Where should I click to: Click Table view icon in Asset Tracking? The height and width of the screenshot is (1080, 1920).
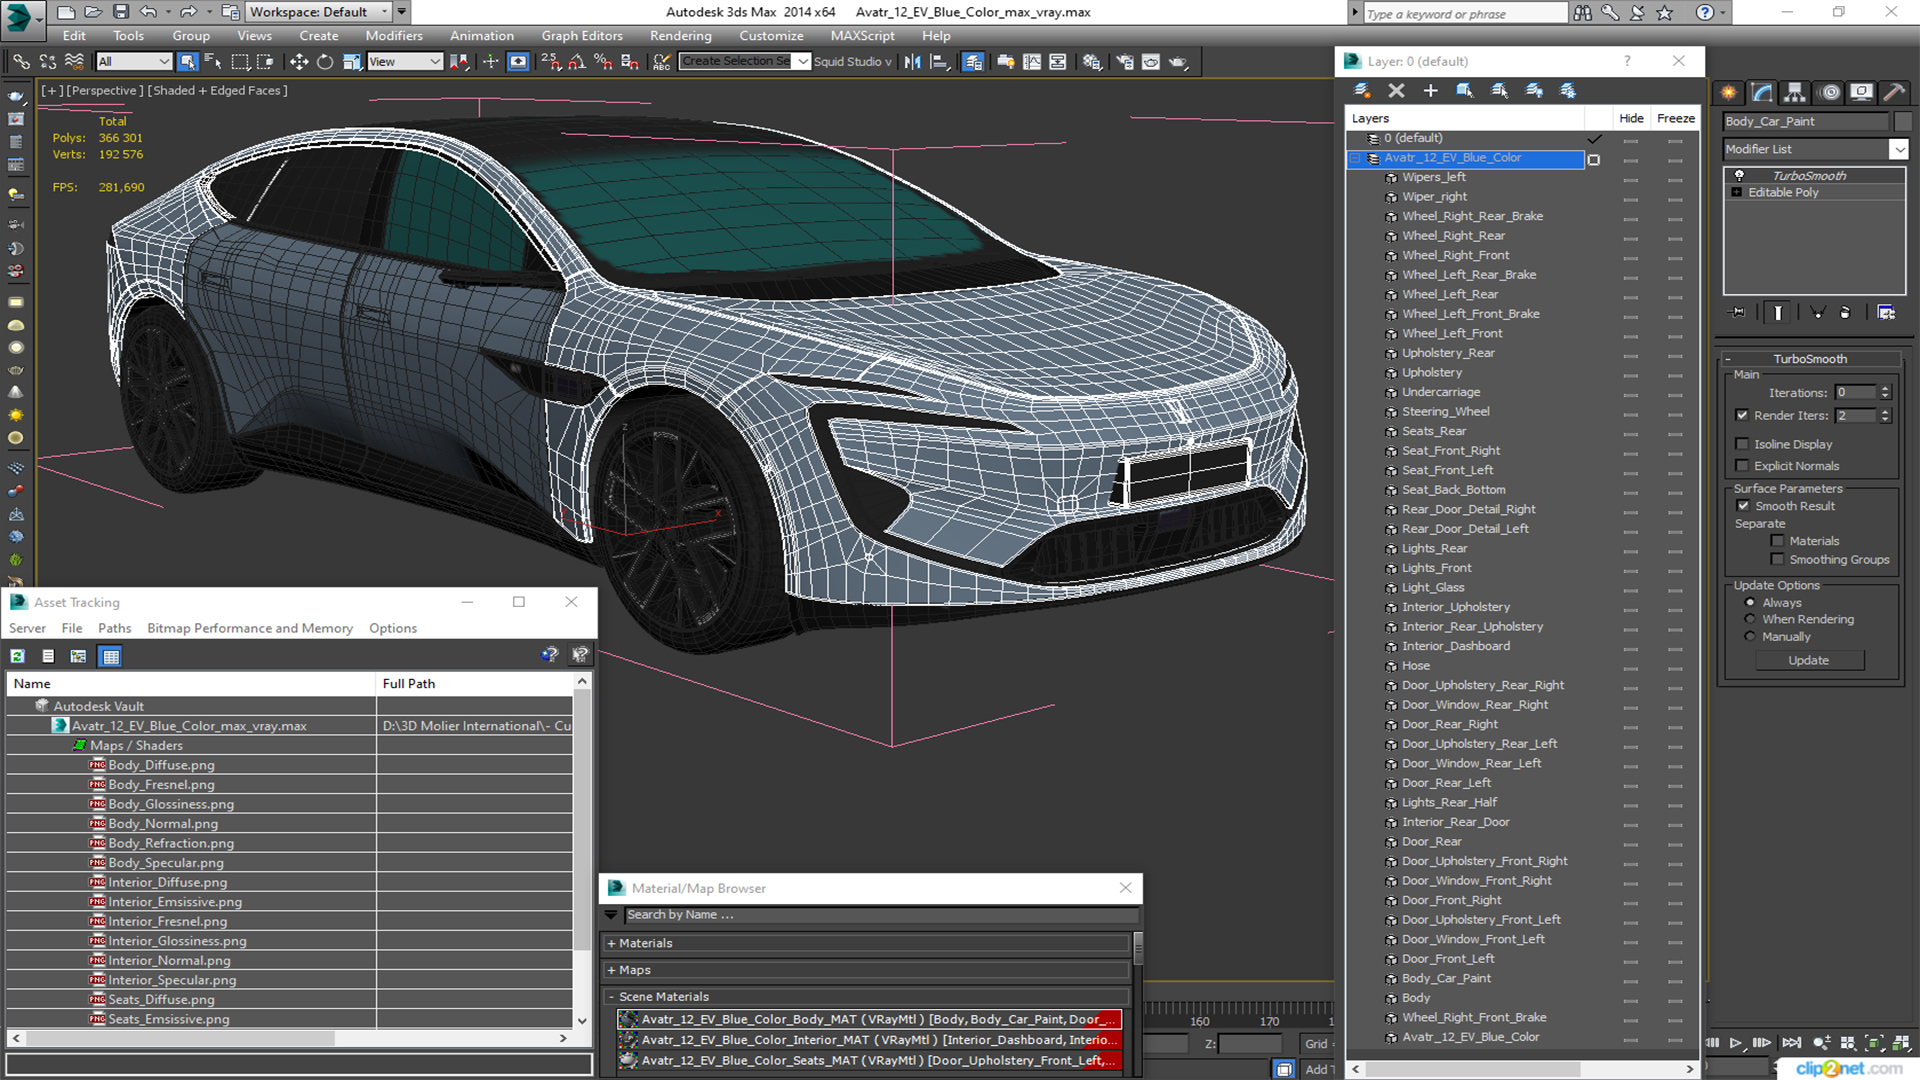[x=111, y=656]
